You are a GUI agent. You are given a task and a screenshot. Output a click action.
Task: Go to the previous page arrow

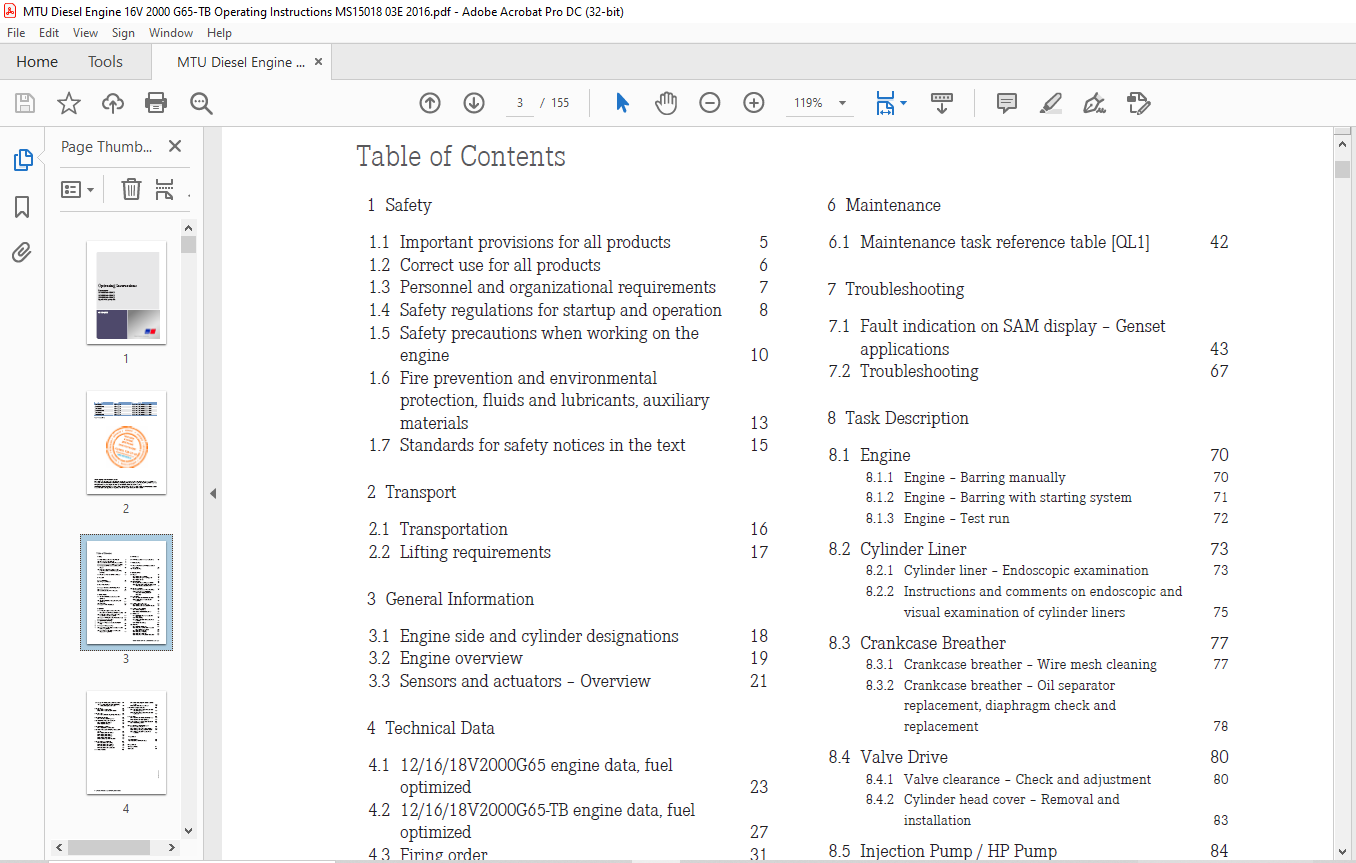pyautogui.click(x=430, y=103)
